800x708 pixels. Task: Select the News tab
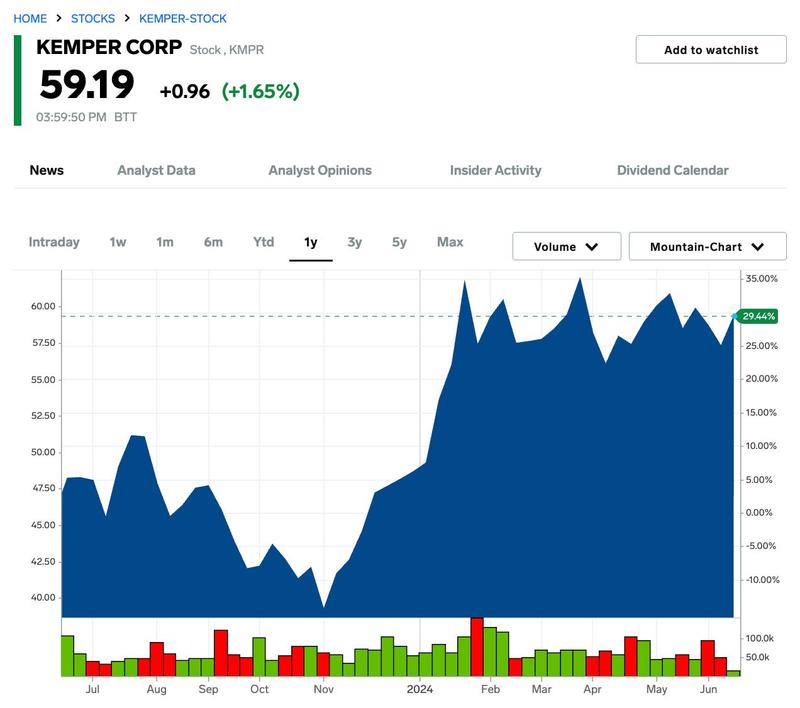click(46, 170)
